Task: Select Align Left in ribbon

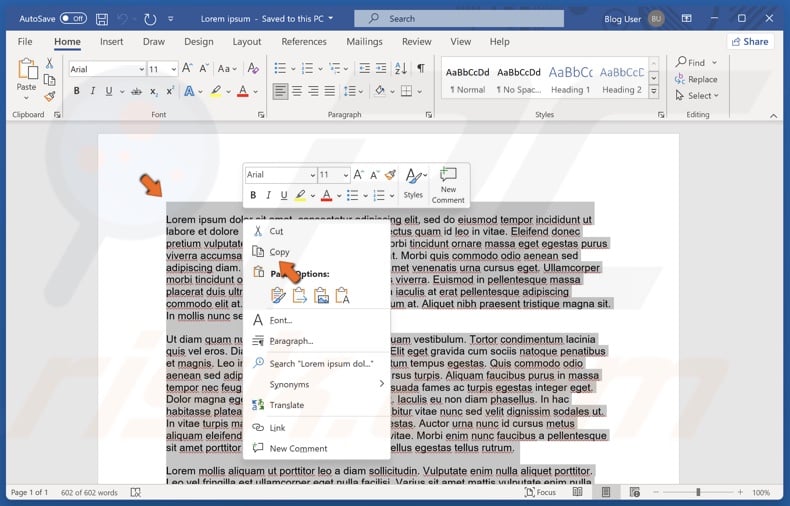Action: coord(281,91)
